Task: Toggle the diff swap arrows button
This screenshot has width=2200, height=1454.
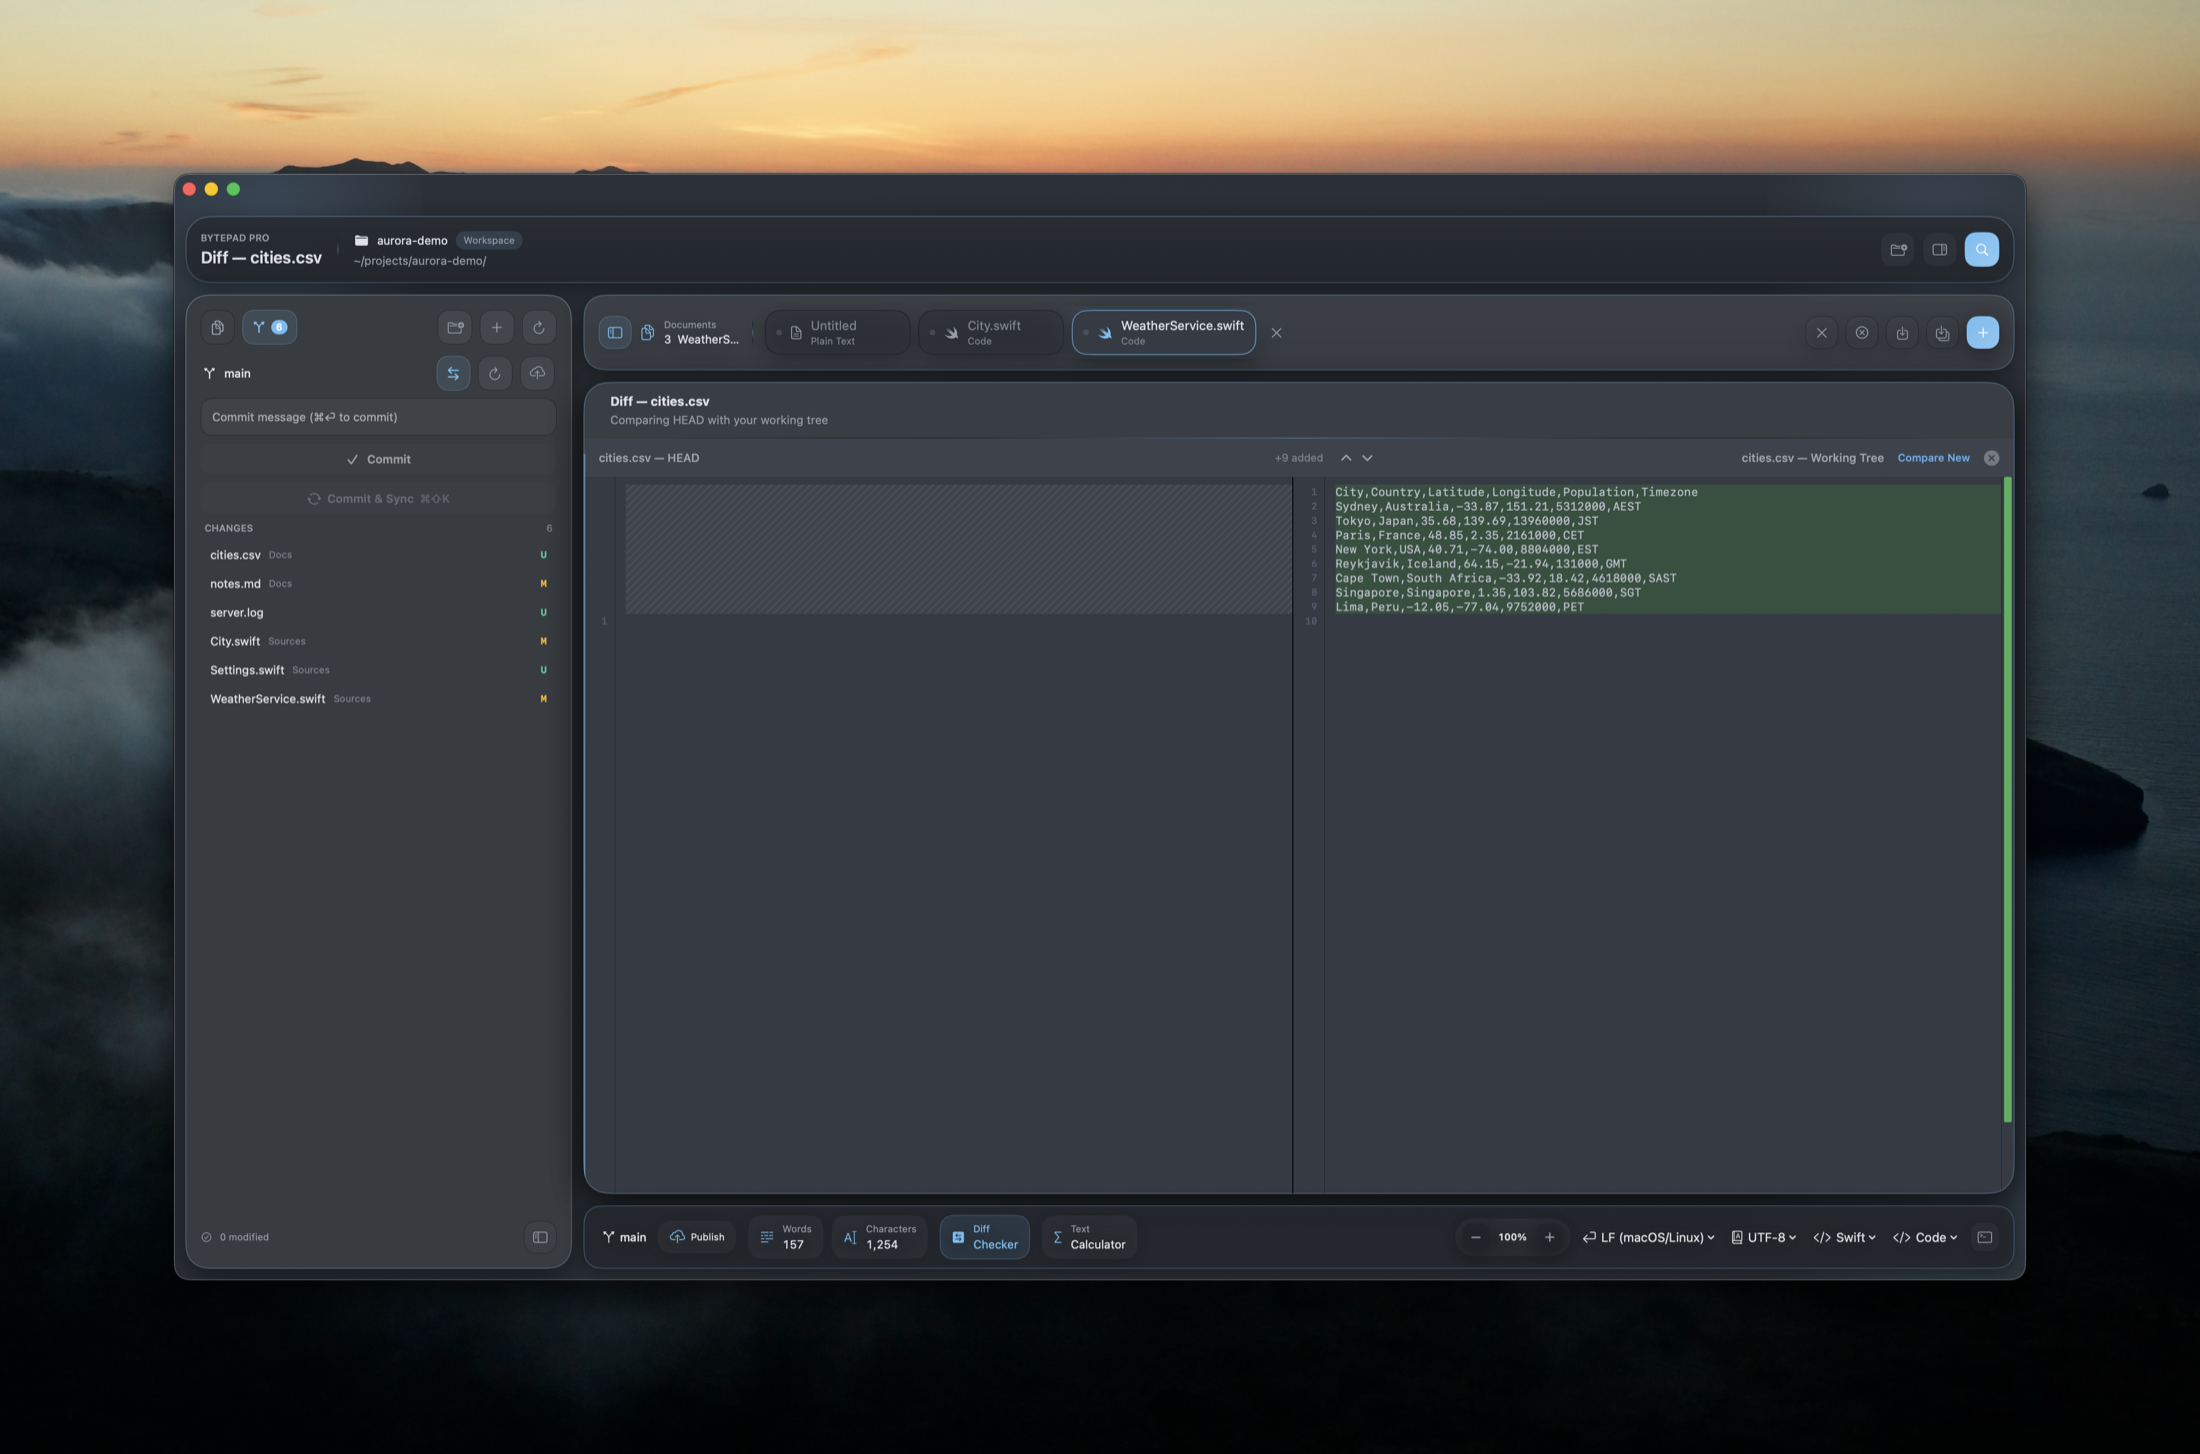Action: [453, 373]
